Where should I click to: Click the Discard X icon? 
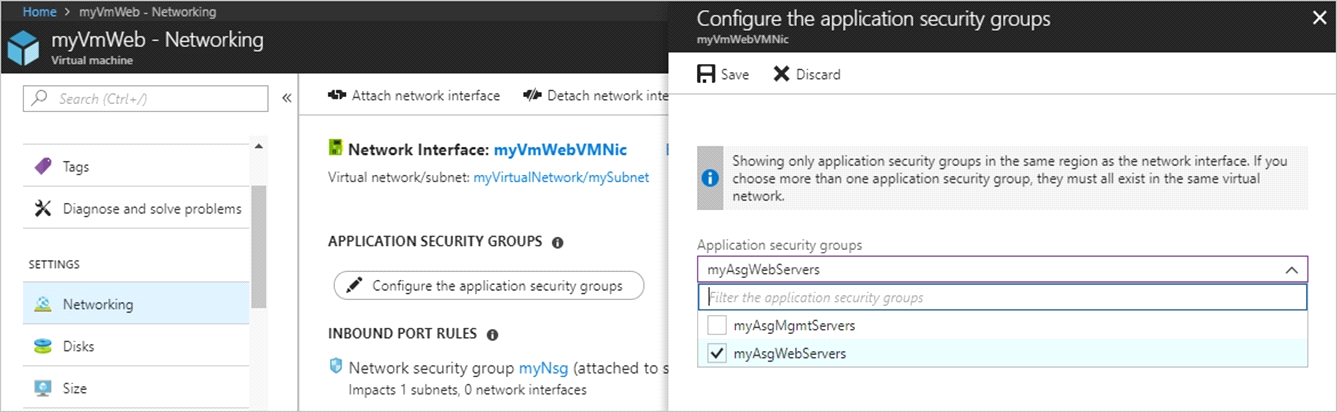point(781,74)
